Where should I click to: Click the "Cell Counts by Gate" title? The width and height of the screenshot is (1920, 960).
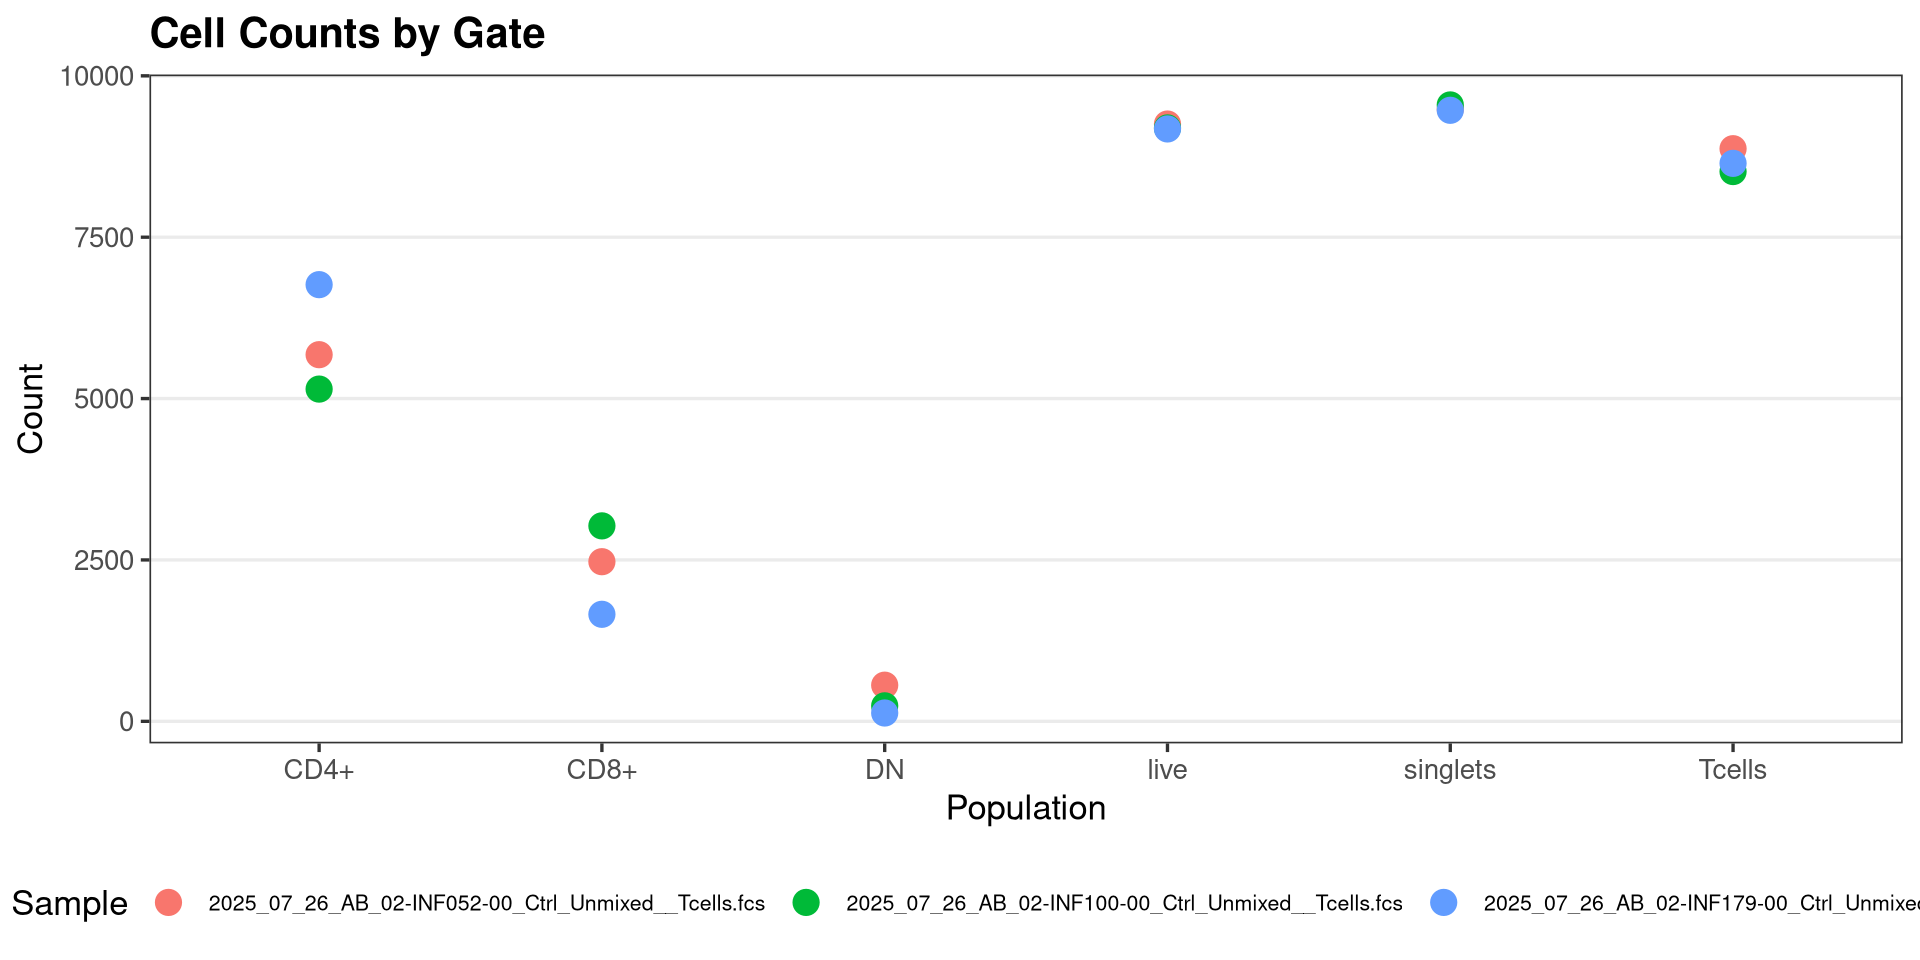(x=347, y=34)
